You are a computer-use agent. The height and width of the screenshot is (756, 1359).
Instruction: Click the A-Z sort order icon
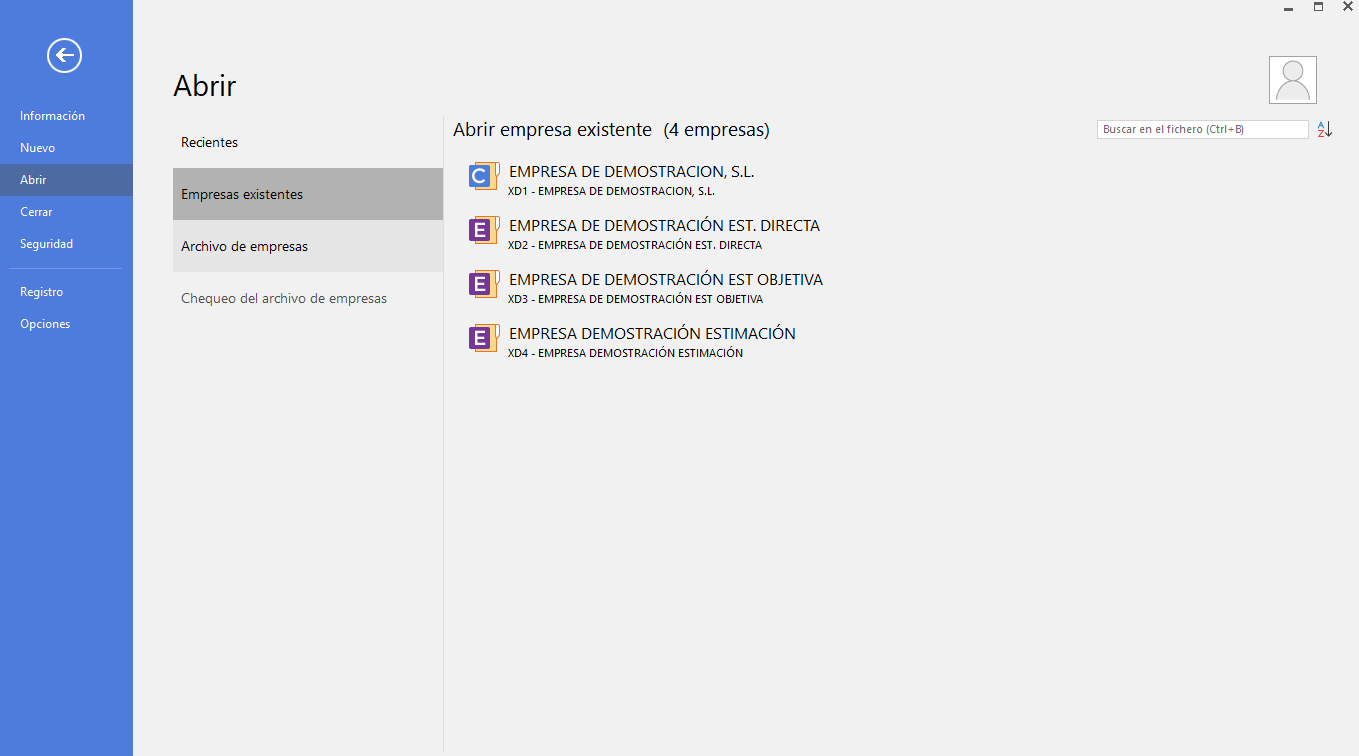1325,130
